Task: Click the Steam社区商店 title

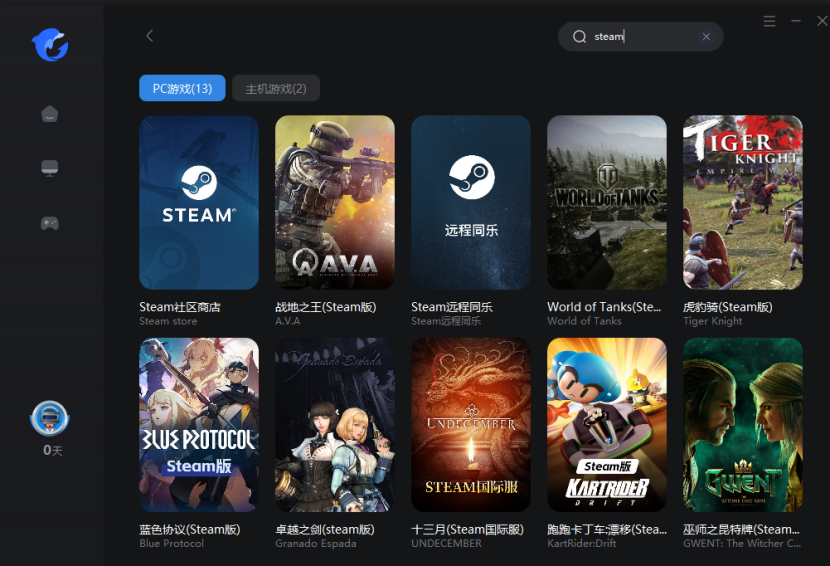Action: pyautogui.click(x=179, y=307)
